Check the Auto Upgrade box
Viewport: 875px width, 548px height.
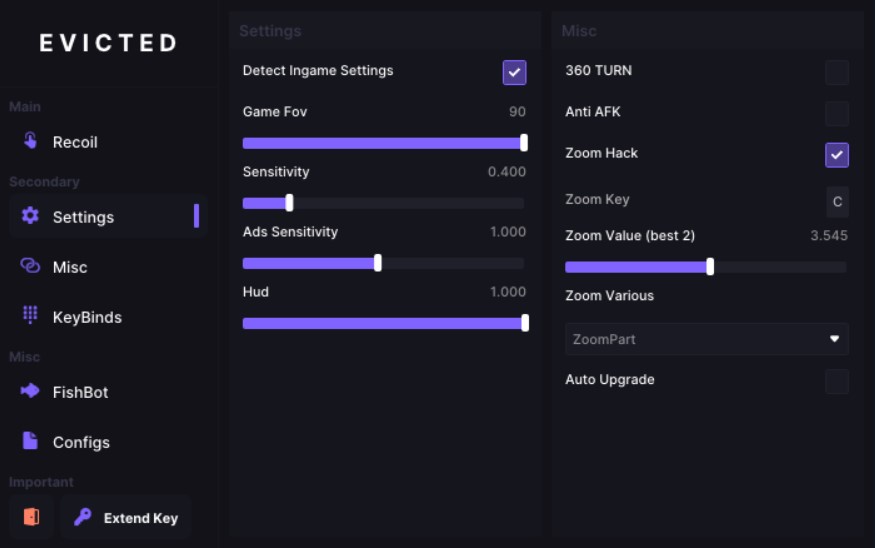837,381
